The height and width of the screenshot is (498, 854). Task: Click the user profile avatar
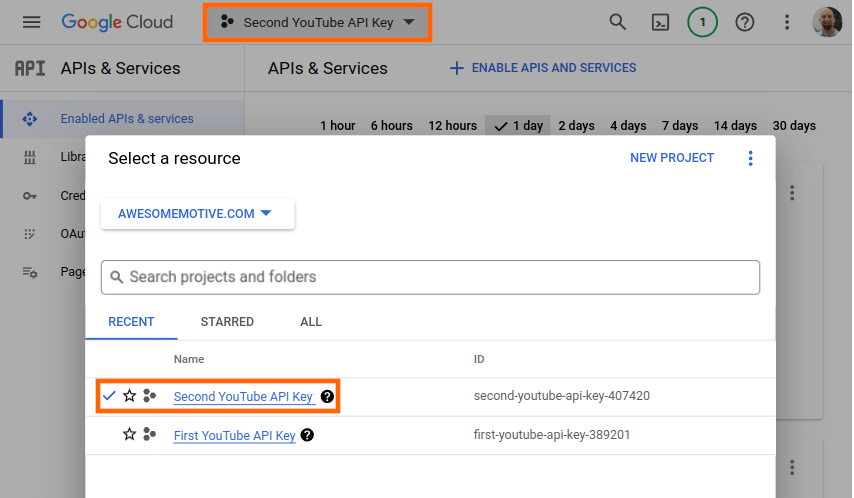tap(827, 22)
